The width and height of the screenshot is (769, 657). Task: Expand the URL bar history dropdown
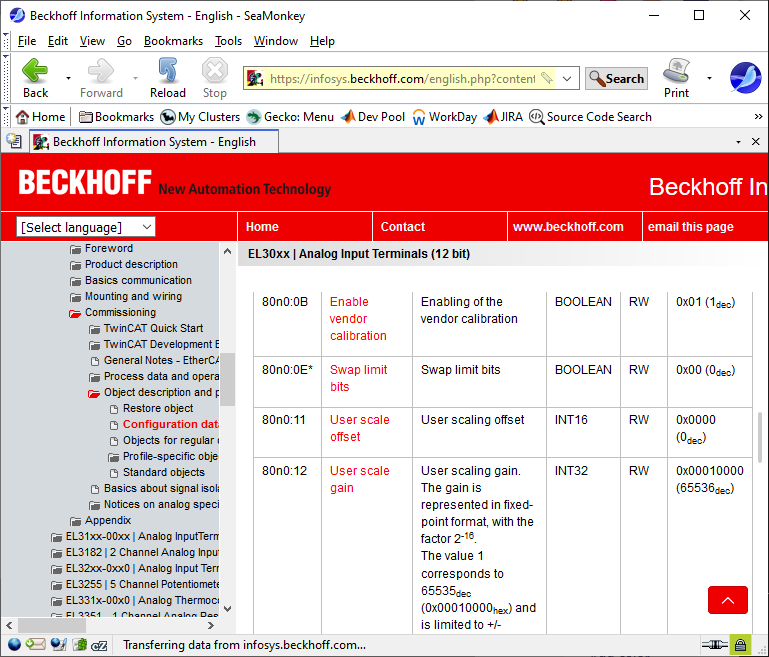567,78
